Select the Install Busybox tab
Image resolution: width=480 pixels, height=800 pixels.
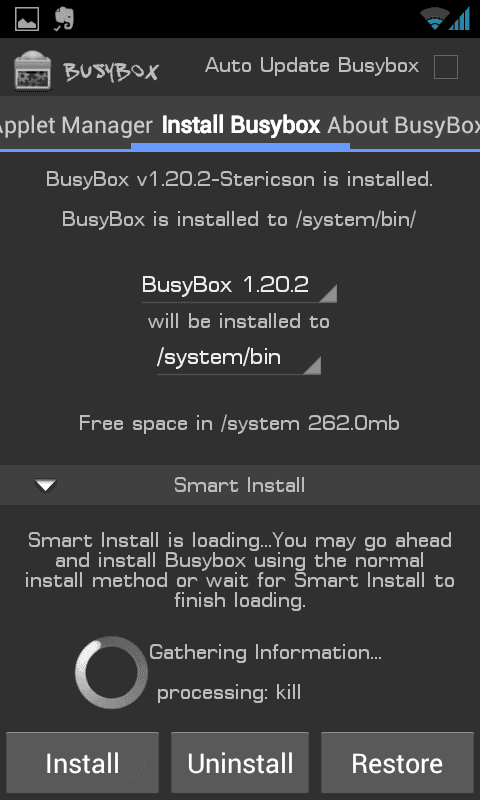[241, 125]
